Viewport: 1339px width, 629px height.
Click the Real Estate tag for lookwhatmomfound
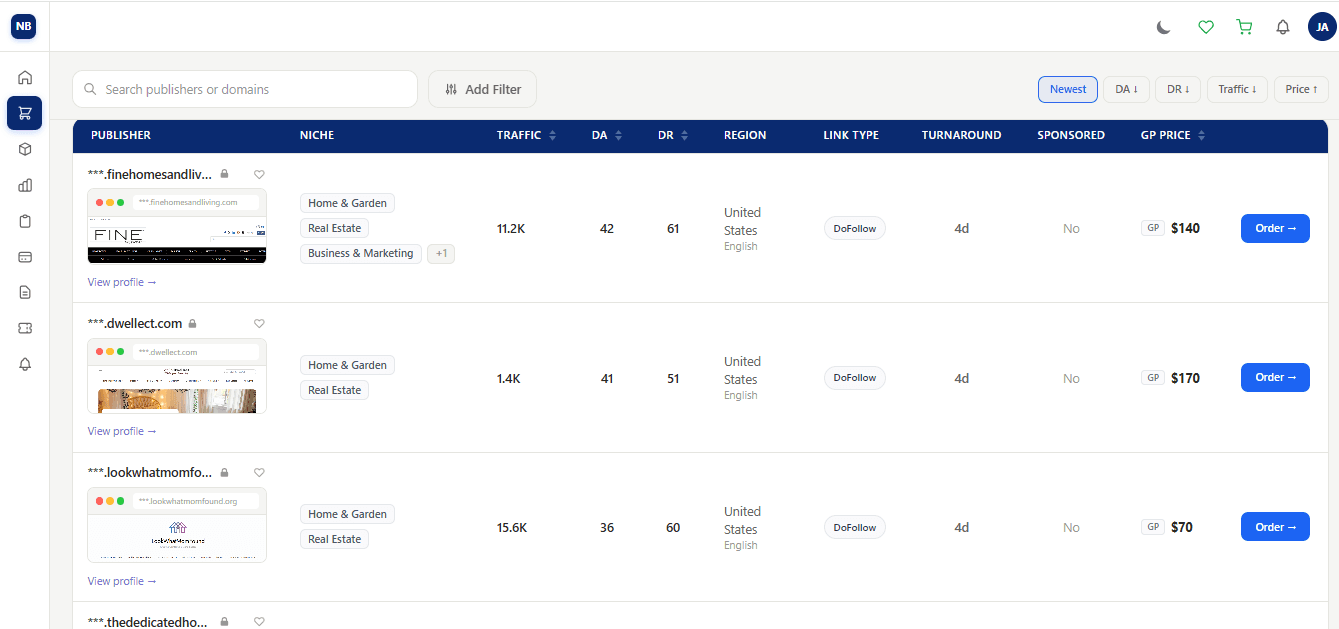(334, 539)
